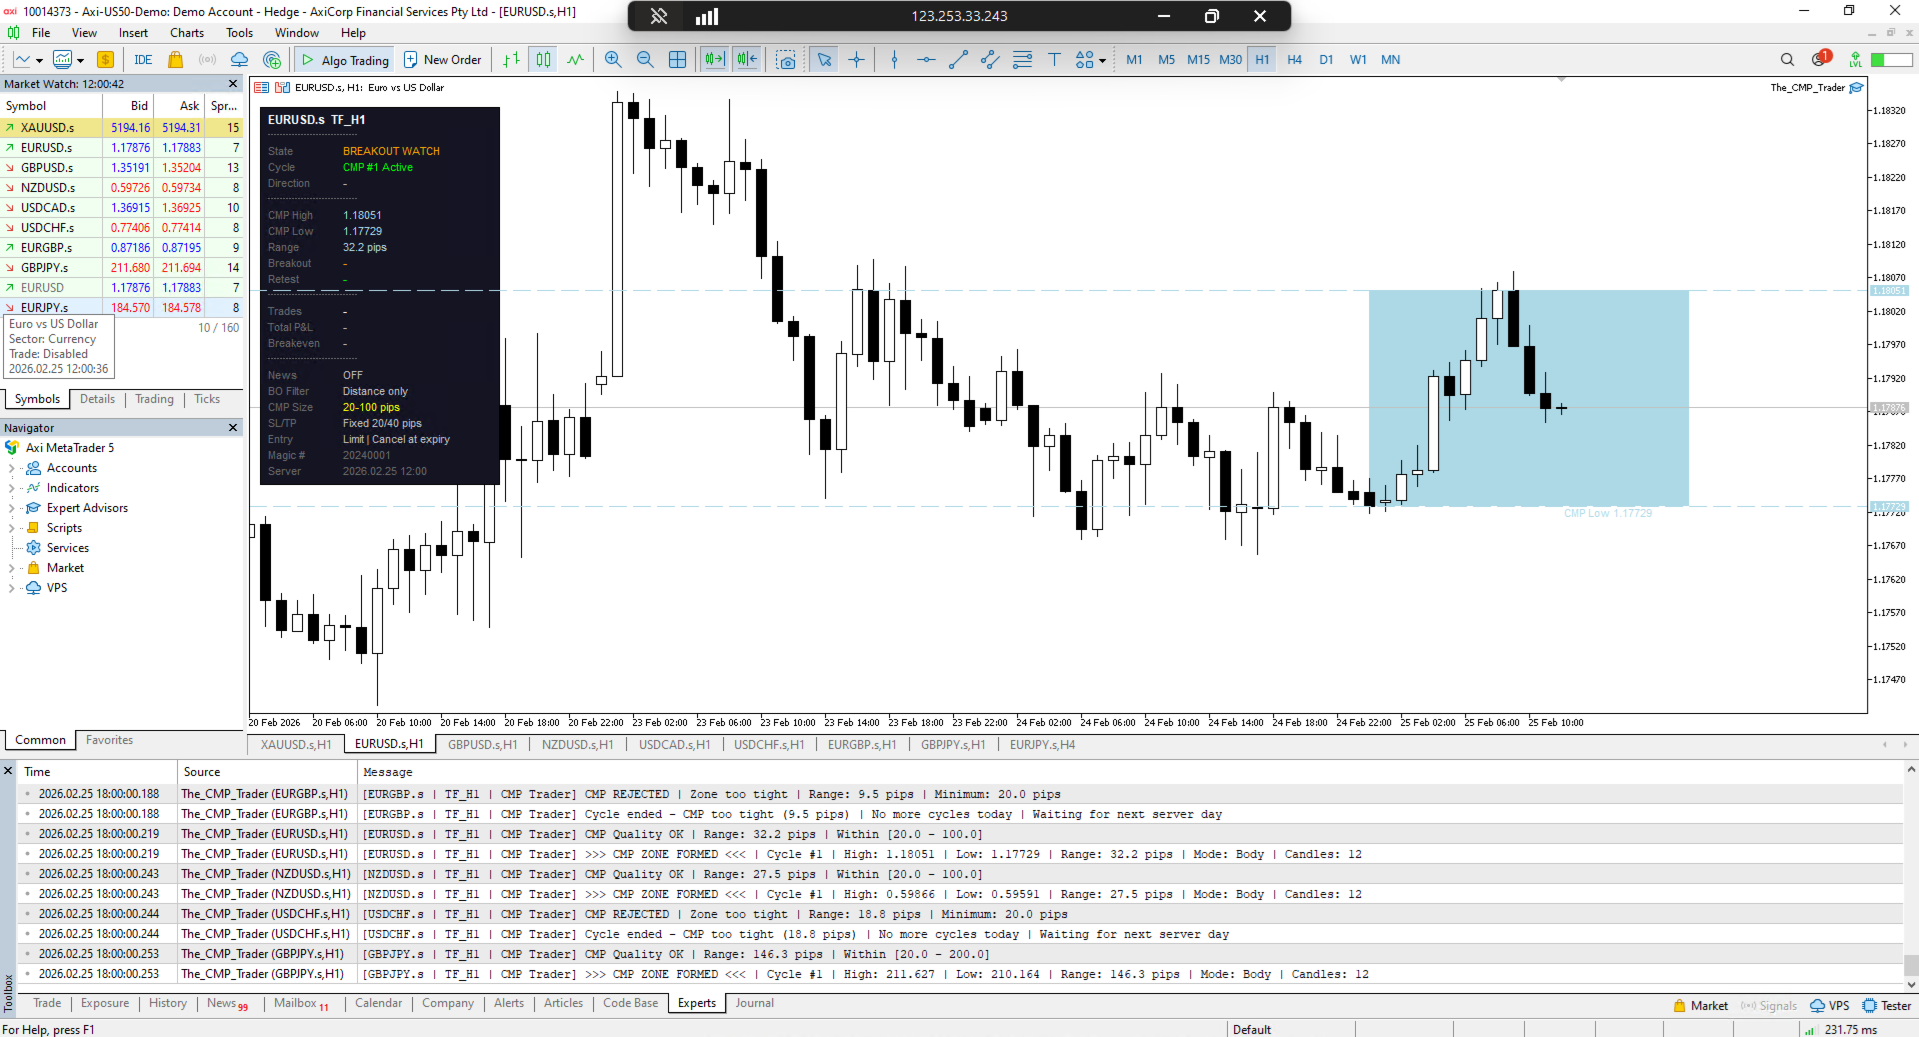Switch chart to bar chart mode
Image resolution: width=1919 pixels, height=1037 pixels.
coord(511,60)
